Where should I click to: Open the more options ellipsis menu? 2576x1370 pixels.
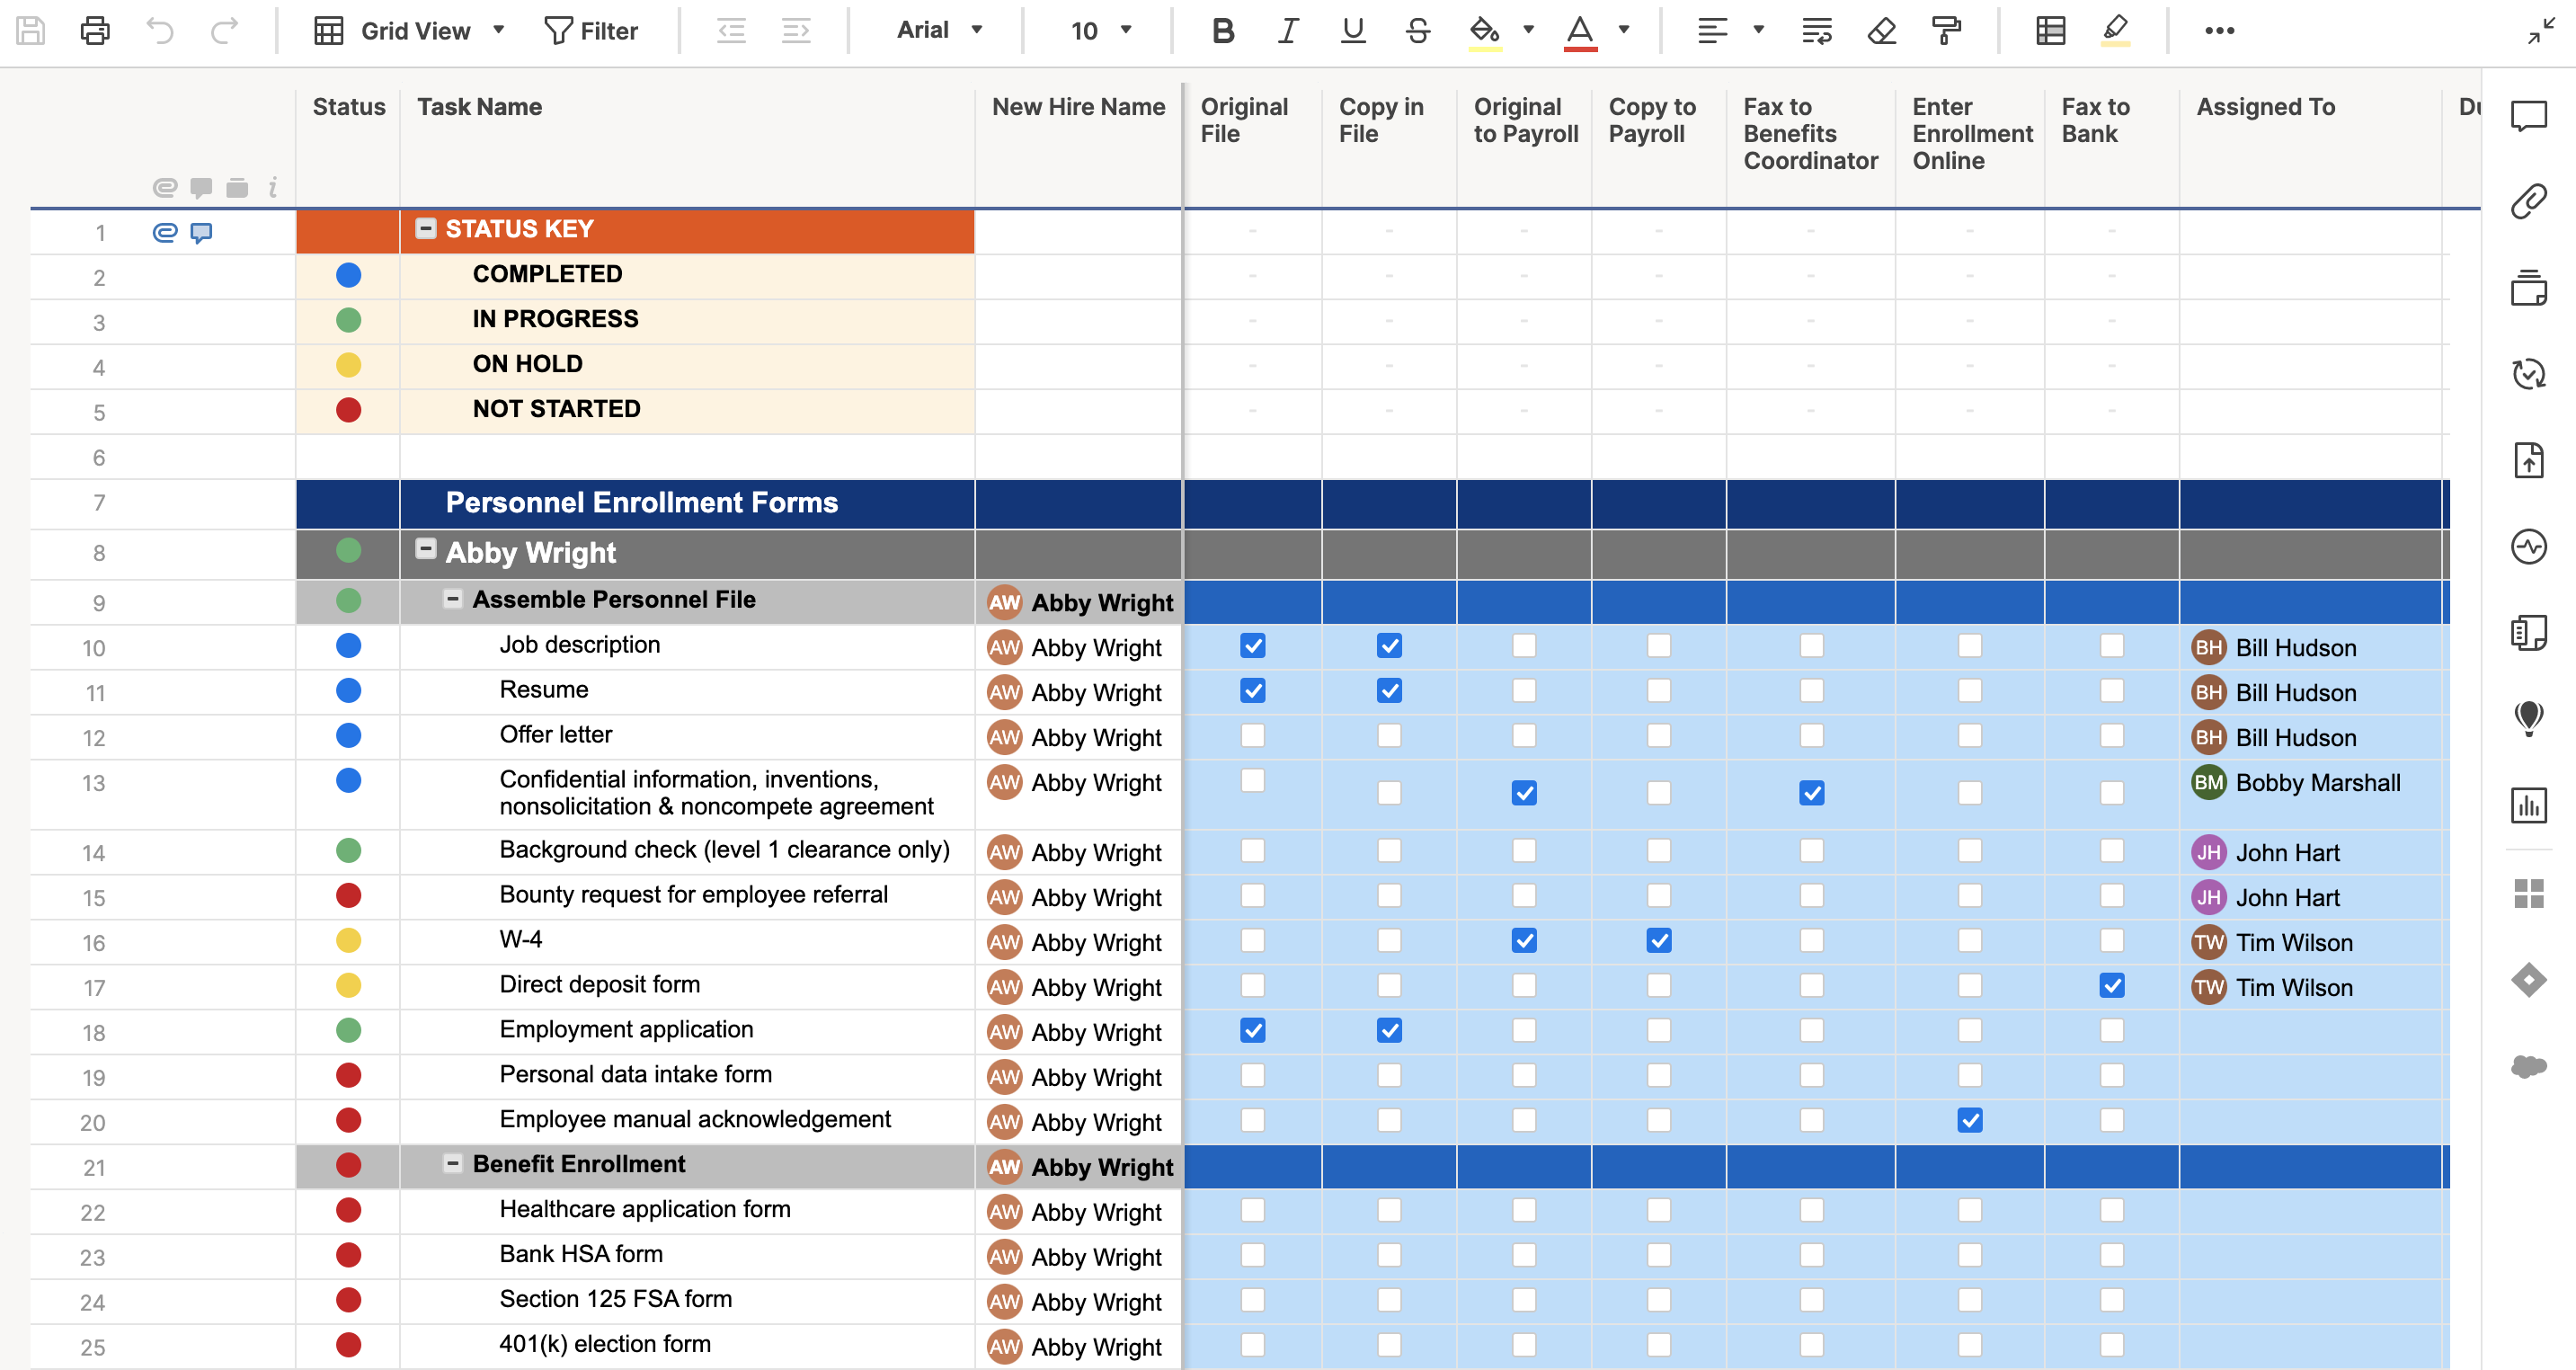coord(2219,31)
